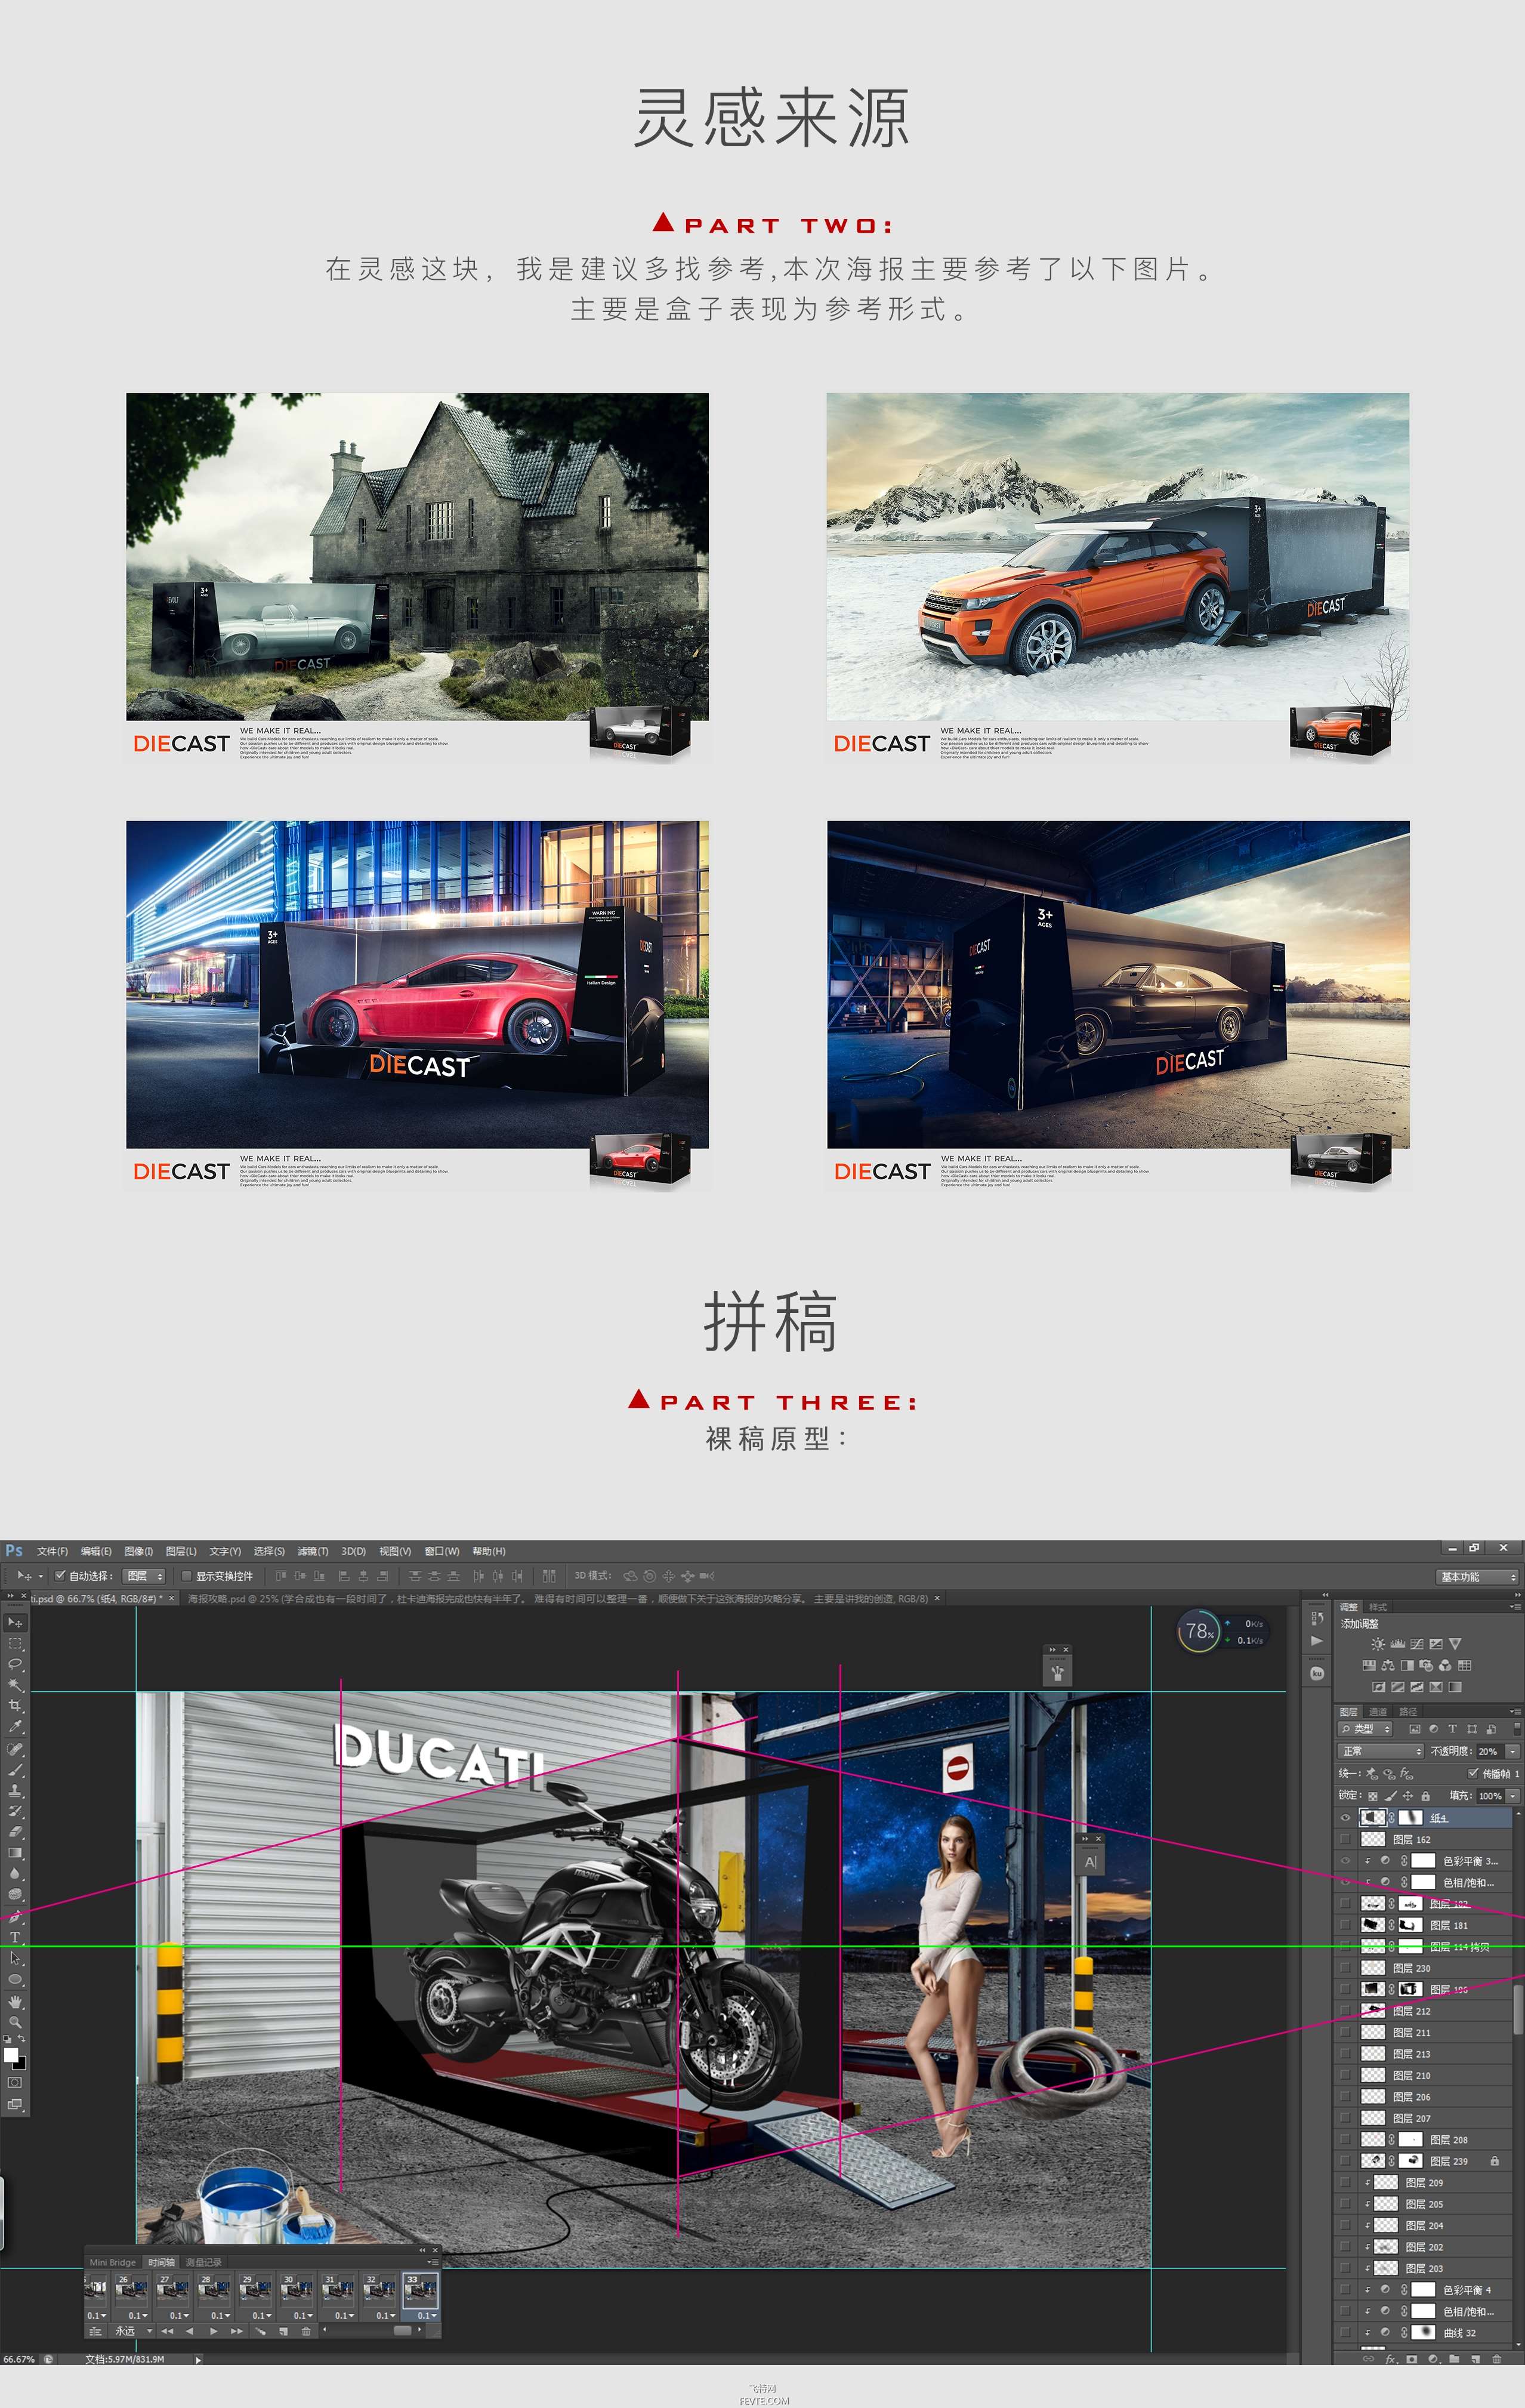Select the Magic Wand tool
The image size is (1525, 2408).
pyautogui.click(x=15, y=1685)
